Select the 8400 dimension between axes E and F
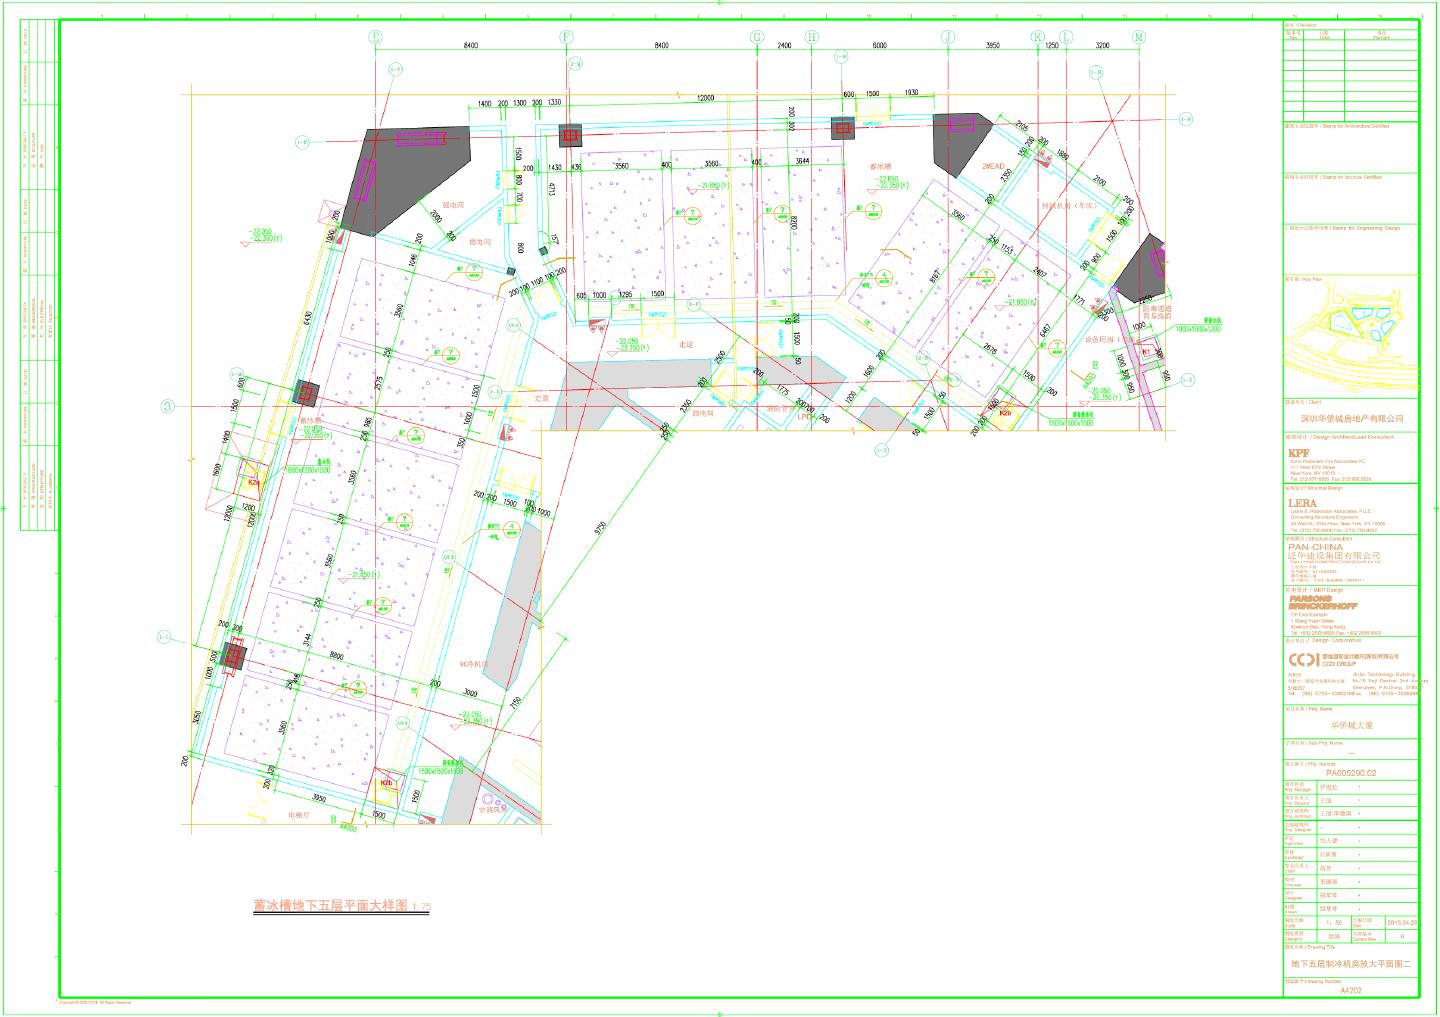Screen dimensions: 1440x1017 coord(471,46)
